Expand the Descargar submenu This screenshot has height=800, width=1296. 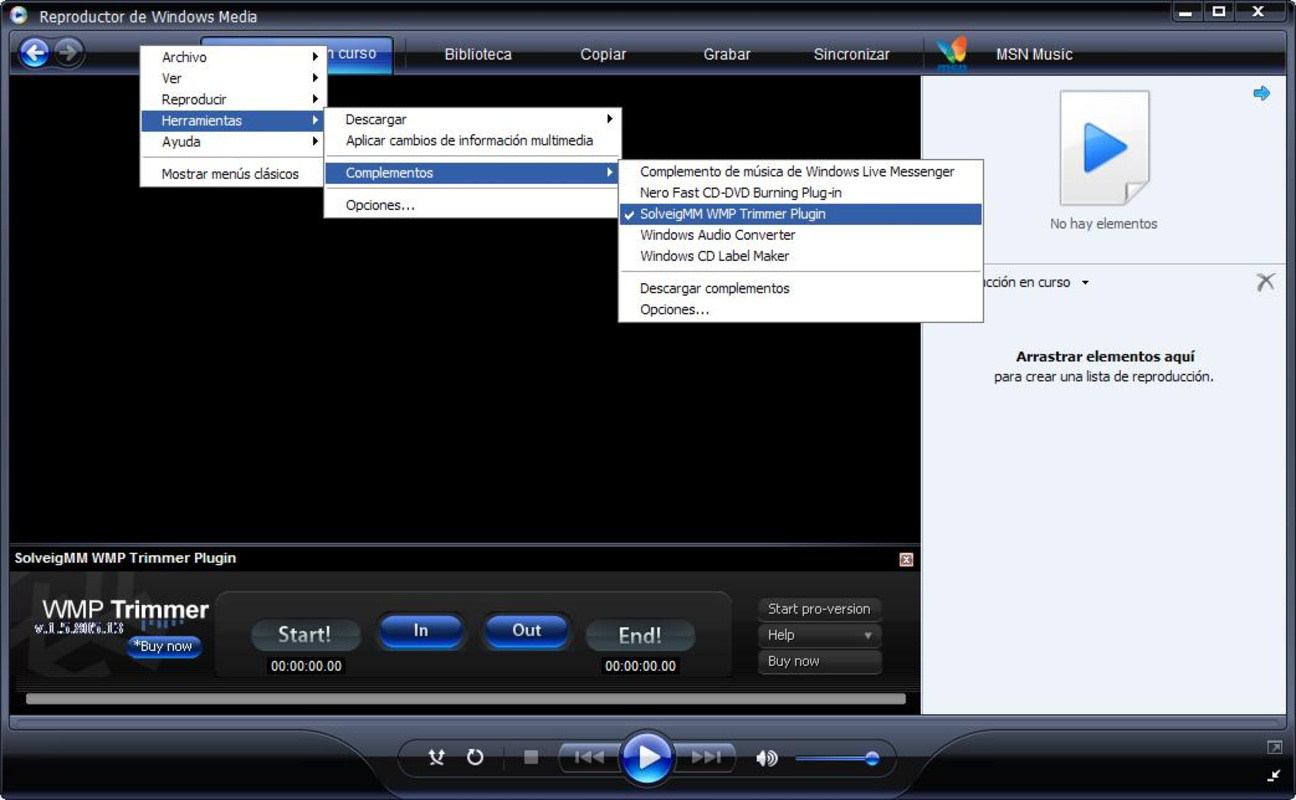[473, 119]
